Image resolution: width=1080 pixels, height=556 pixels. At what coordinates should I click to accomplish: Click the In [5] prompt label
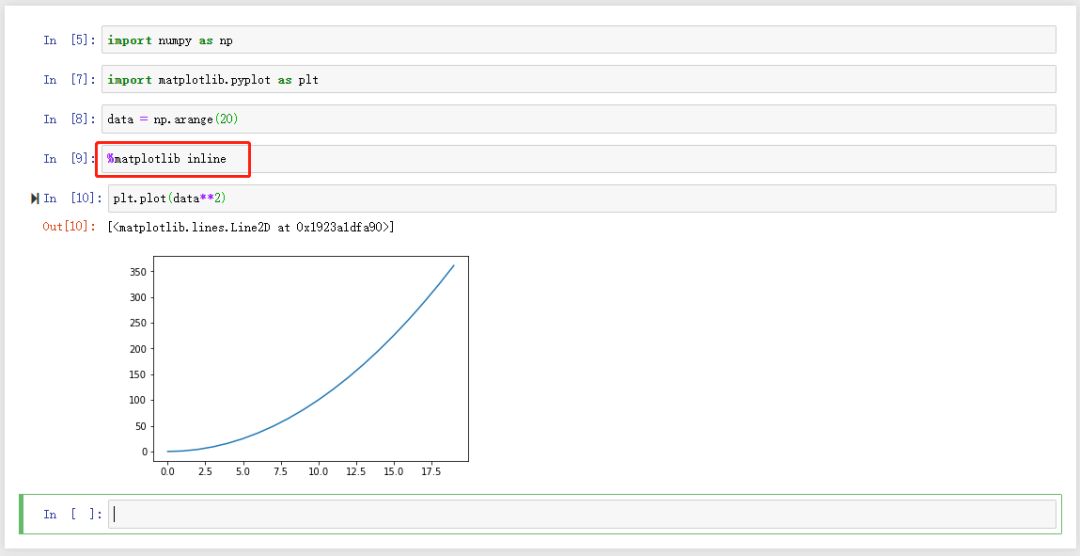tap(69, 41)
